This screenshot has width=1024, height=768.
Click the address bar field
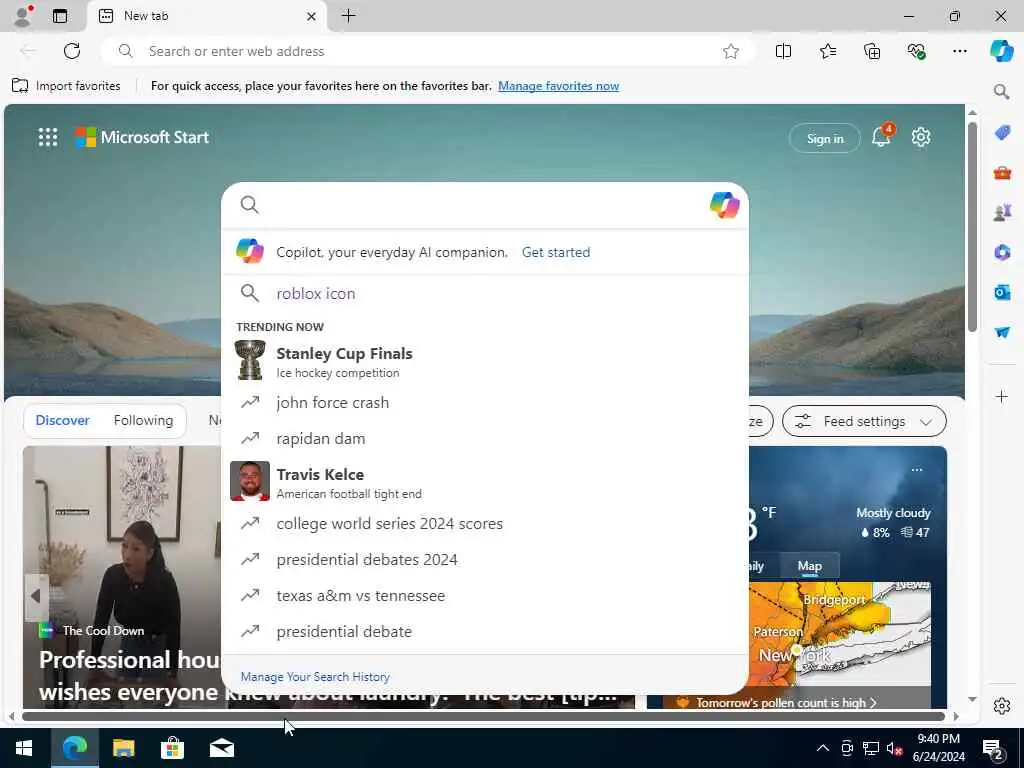pyautogui.click(x=428, y=51)
